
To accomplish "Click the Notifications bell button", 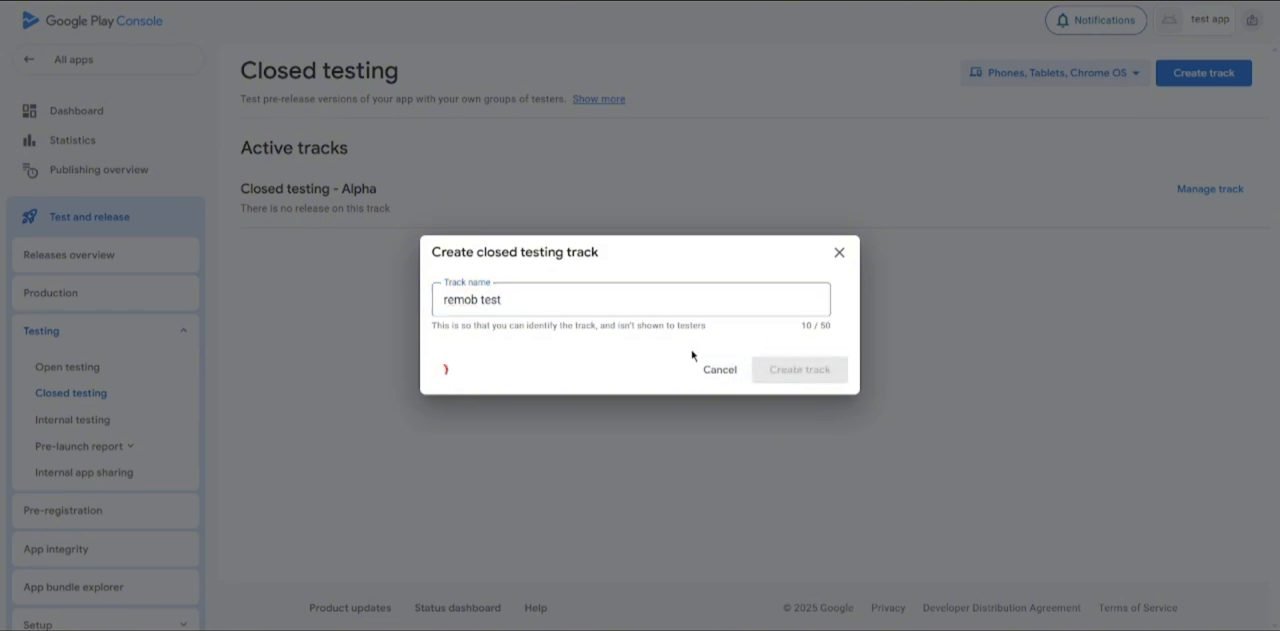I will coord(1097,20).
